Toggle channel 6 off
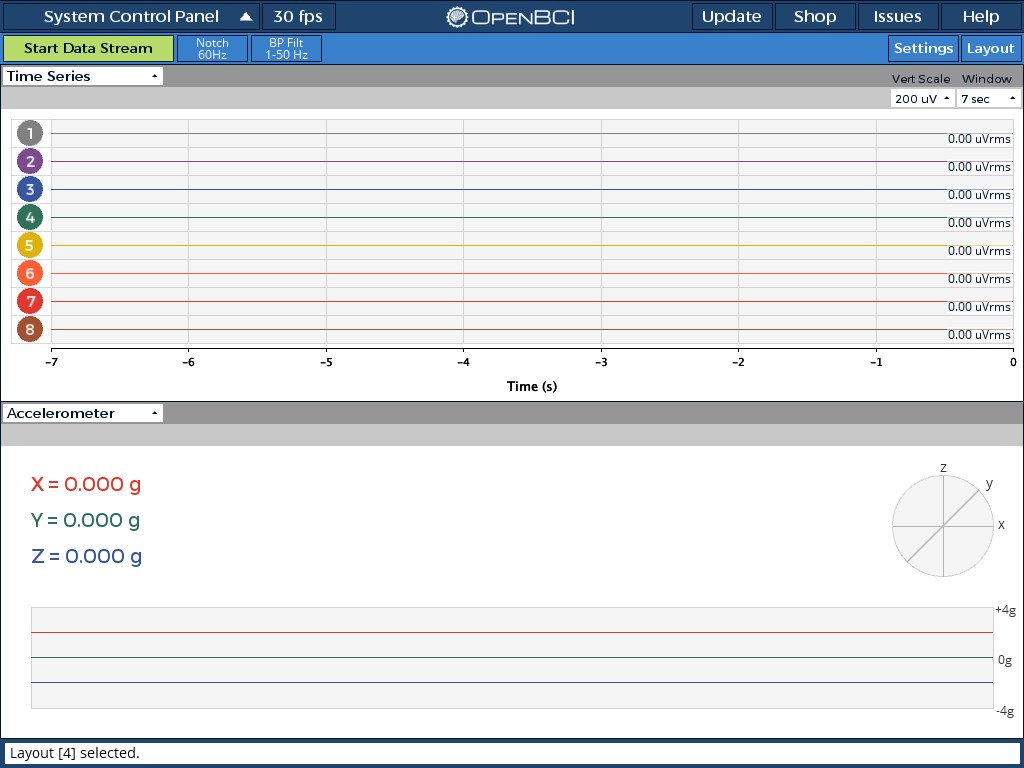 29,272
